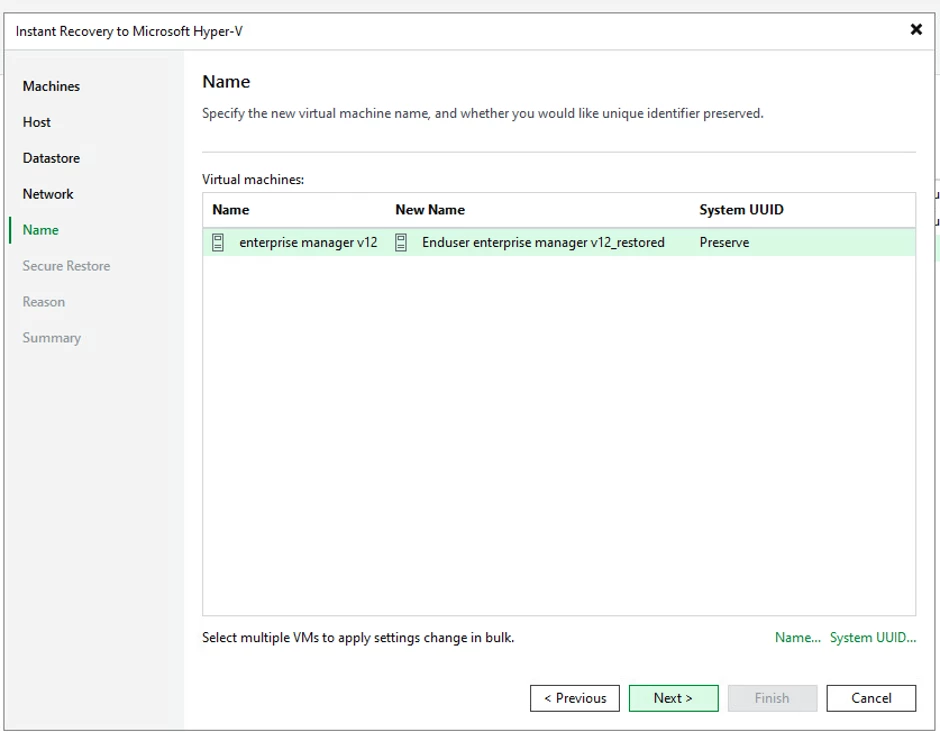Select the Secure Restore wizard step

click(66, 266)
